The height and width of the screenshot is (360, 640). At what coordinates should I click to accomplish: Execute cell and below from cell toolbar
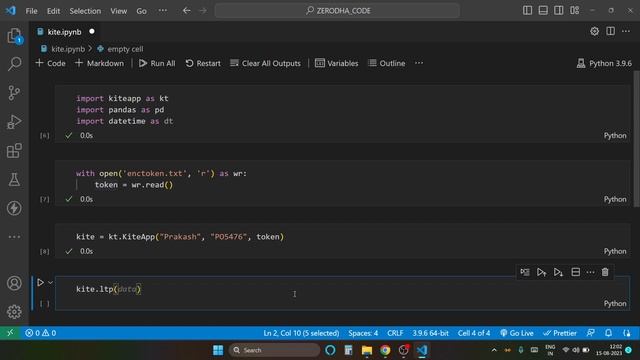558,272
